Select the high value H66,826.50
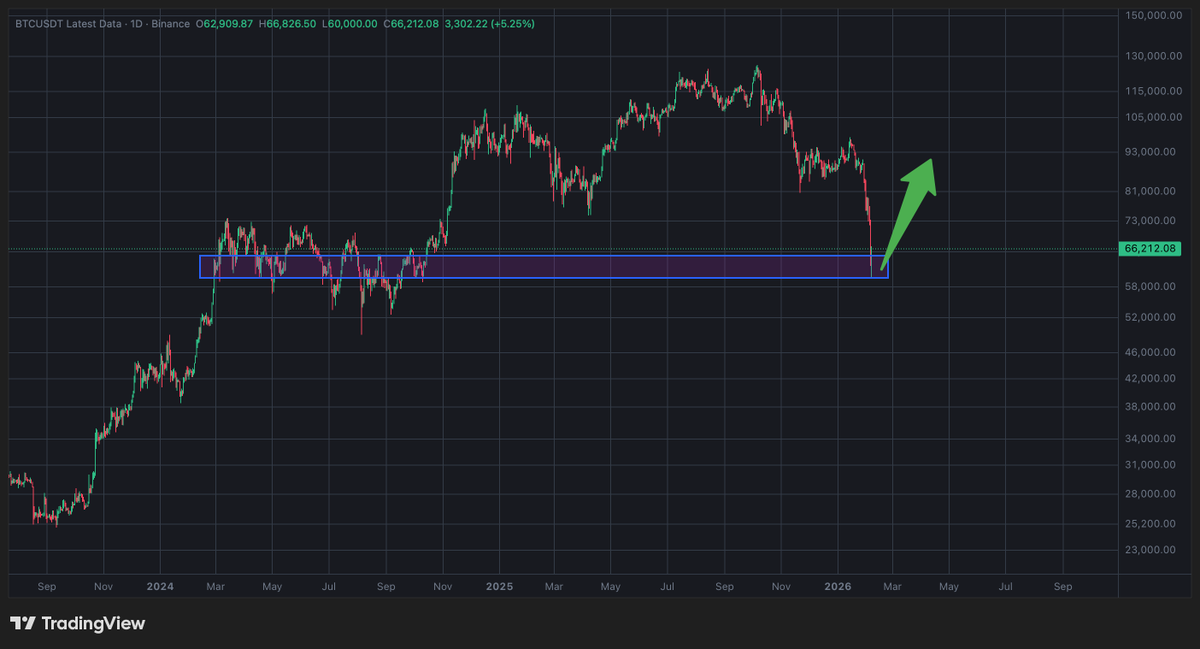 (288, 23)
